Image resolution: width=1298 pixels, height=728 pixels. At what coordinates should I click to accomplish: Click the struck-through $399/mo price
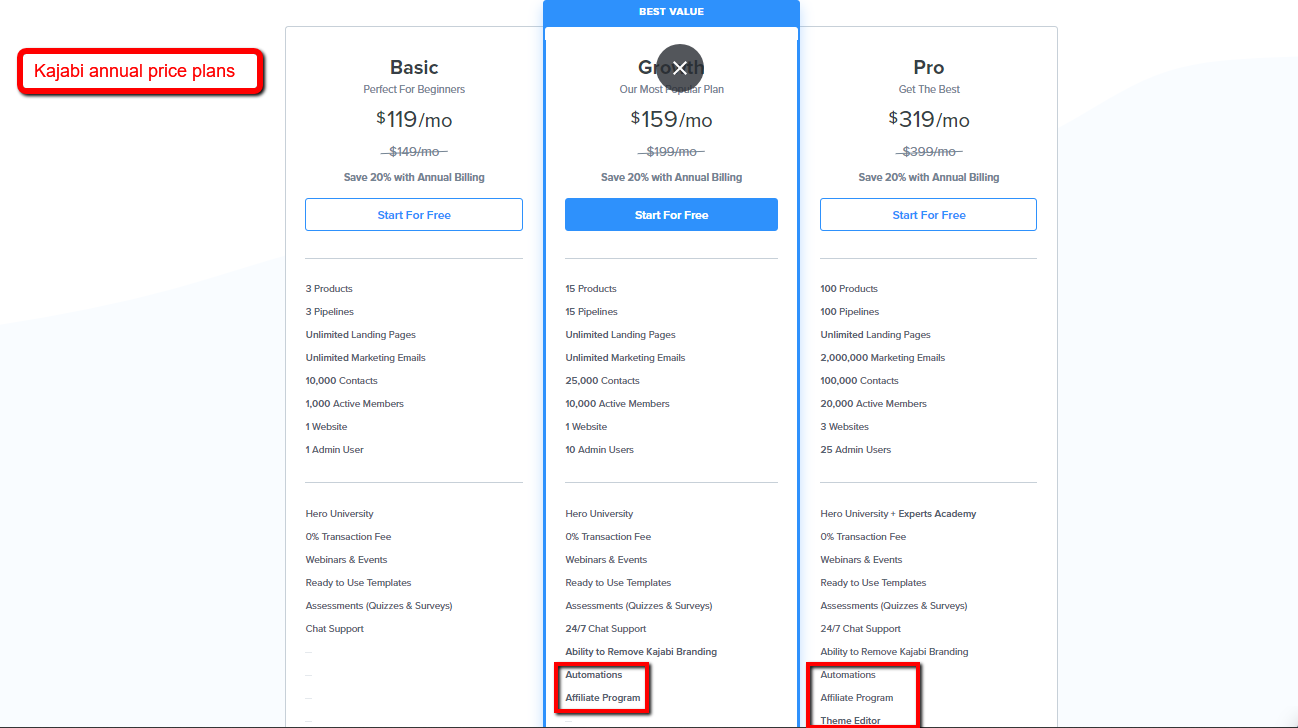[928, 152]
